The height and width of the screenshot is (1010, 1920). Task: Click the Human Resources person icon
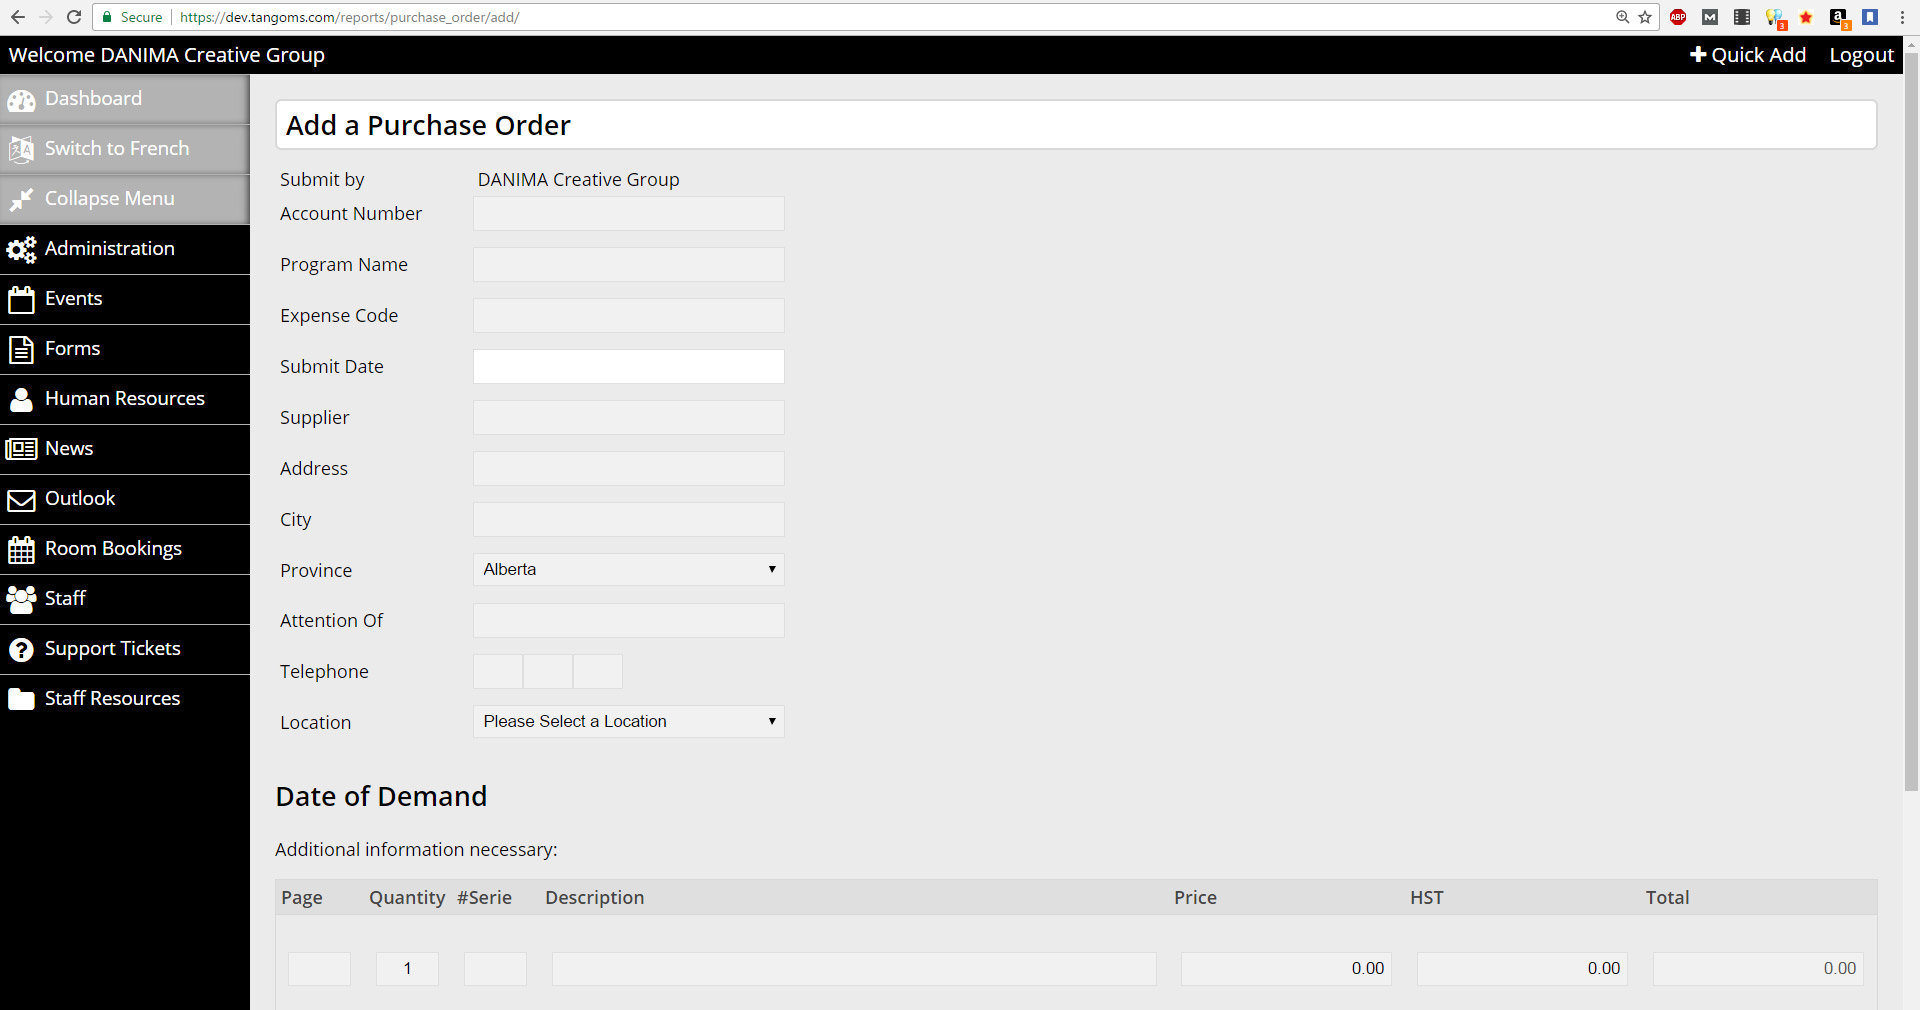21,400
